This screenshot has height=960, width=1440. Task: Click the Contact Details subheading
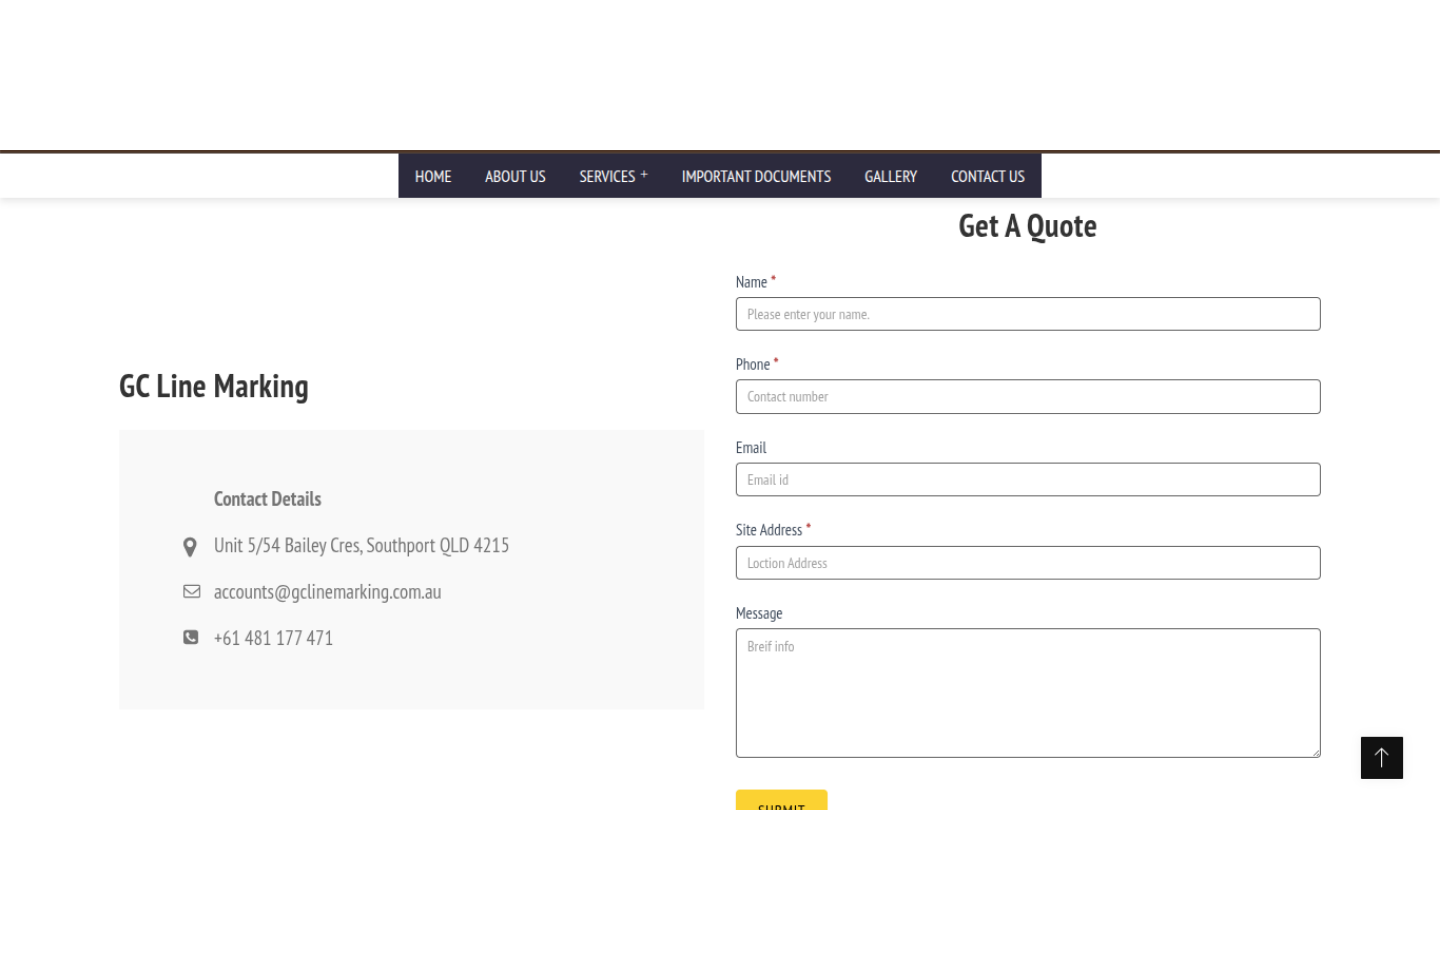[267, 499]
